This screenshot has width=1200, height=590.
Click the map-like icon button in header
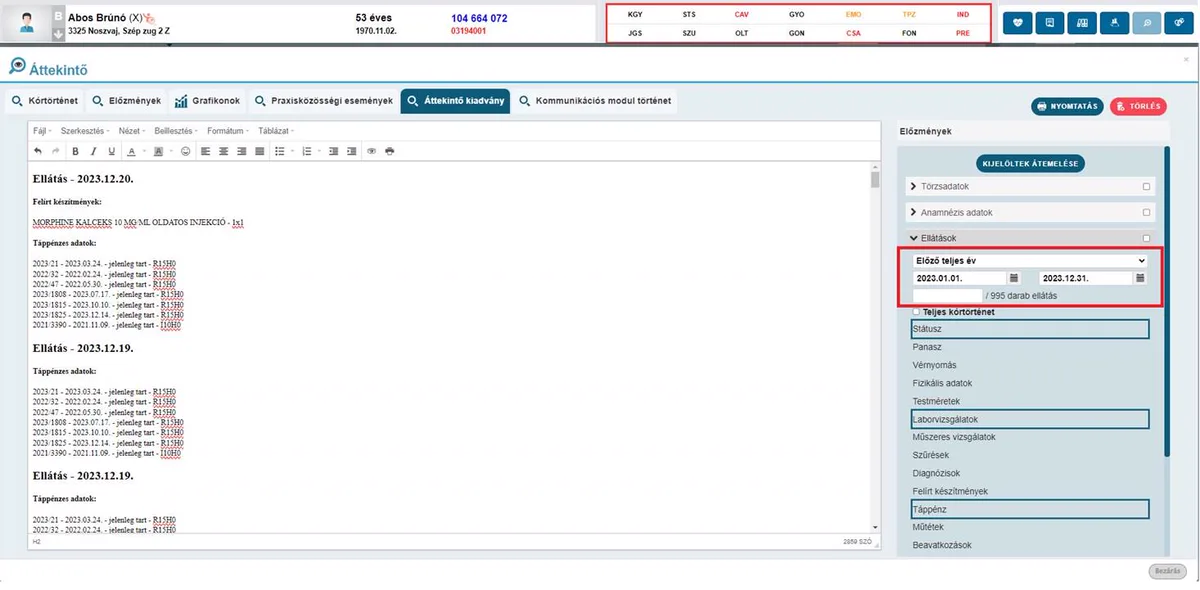[x=1082, y=22]
